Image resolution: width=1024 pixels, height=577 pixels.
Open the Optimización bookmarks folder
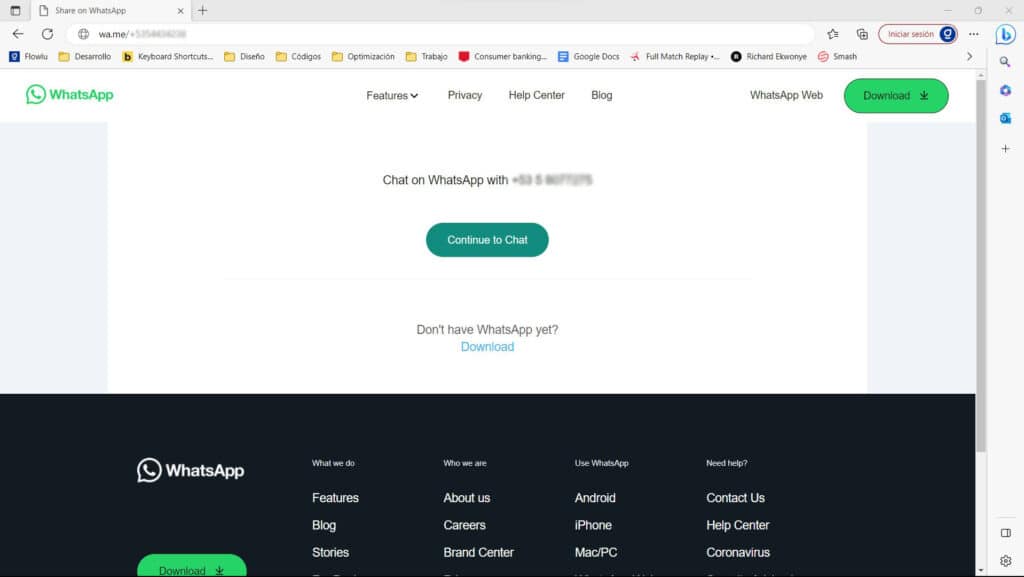tap(363, 57)
